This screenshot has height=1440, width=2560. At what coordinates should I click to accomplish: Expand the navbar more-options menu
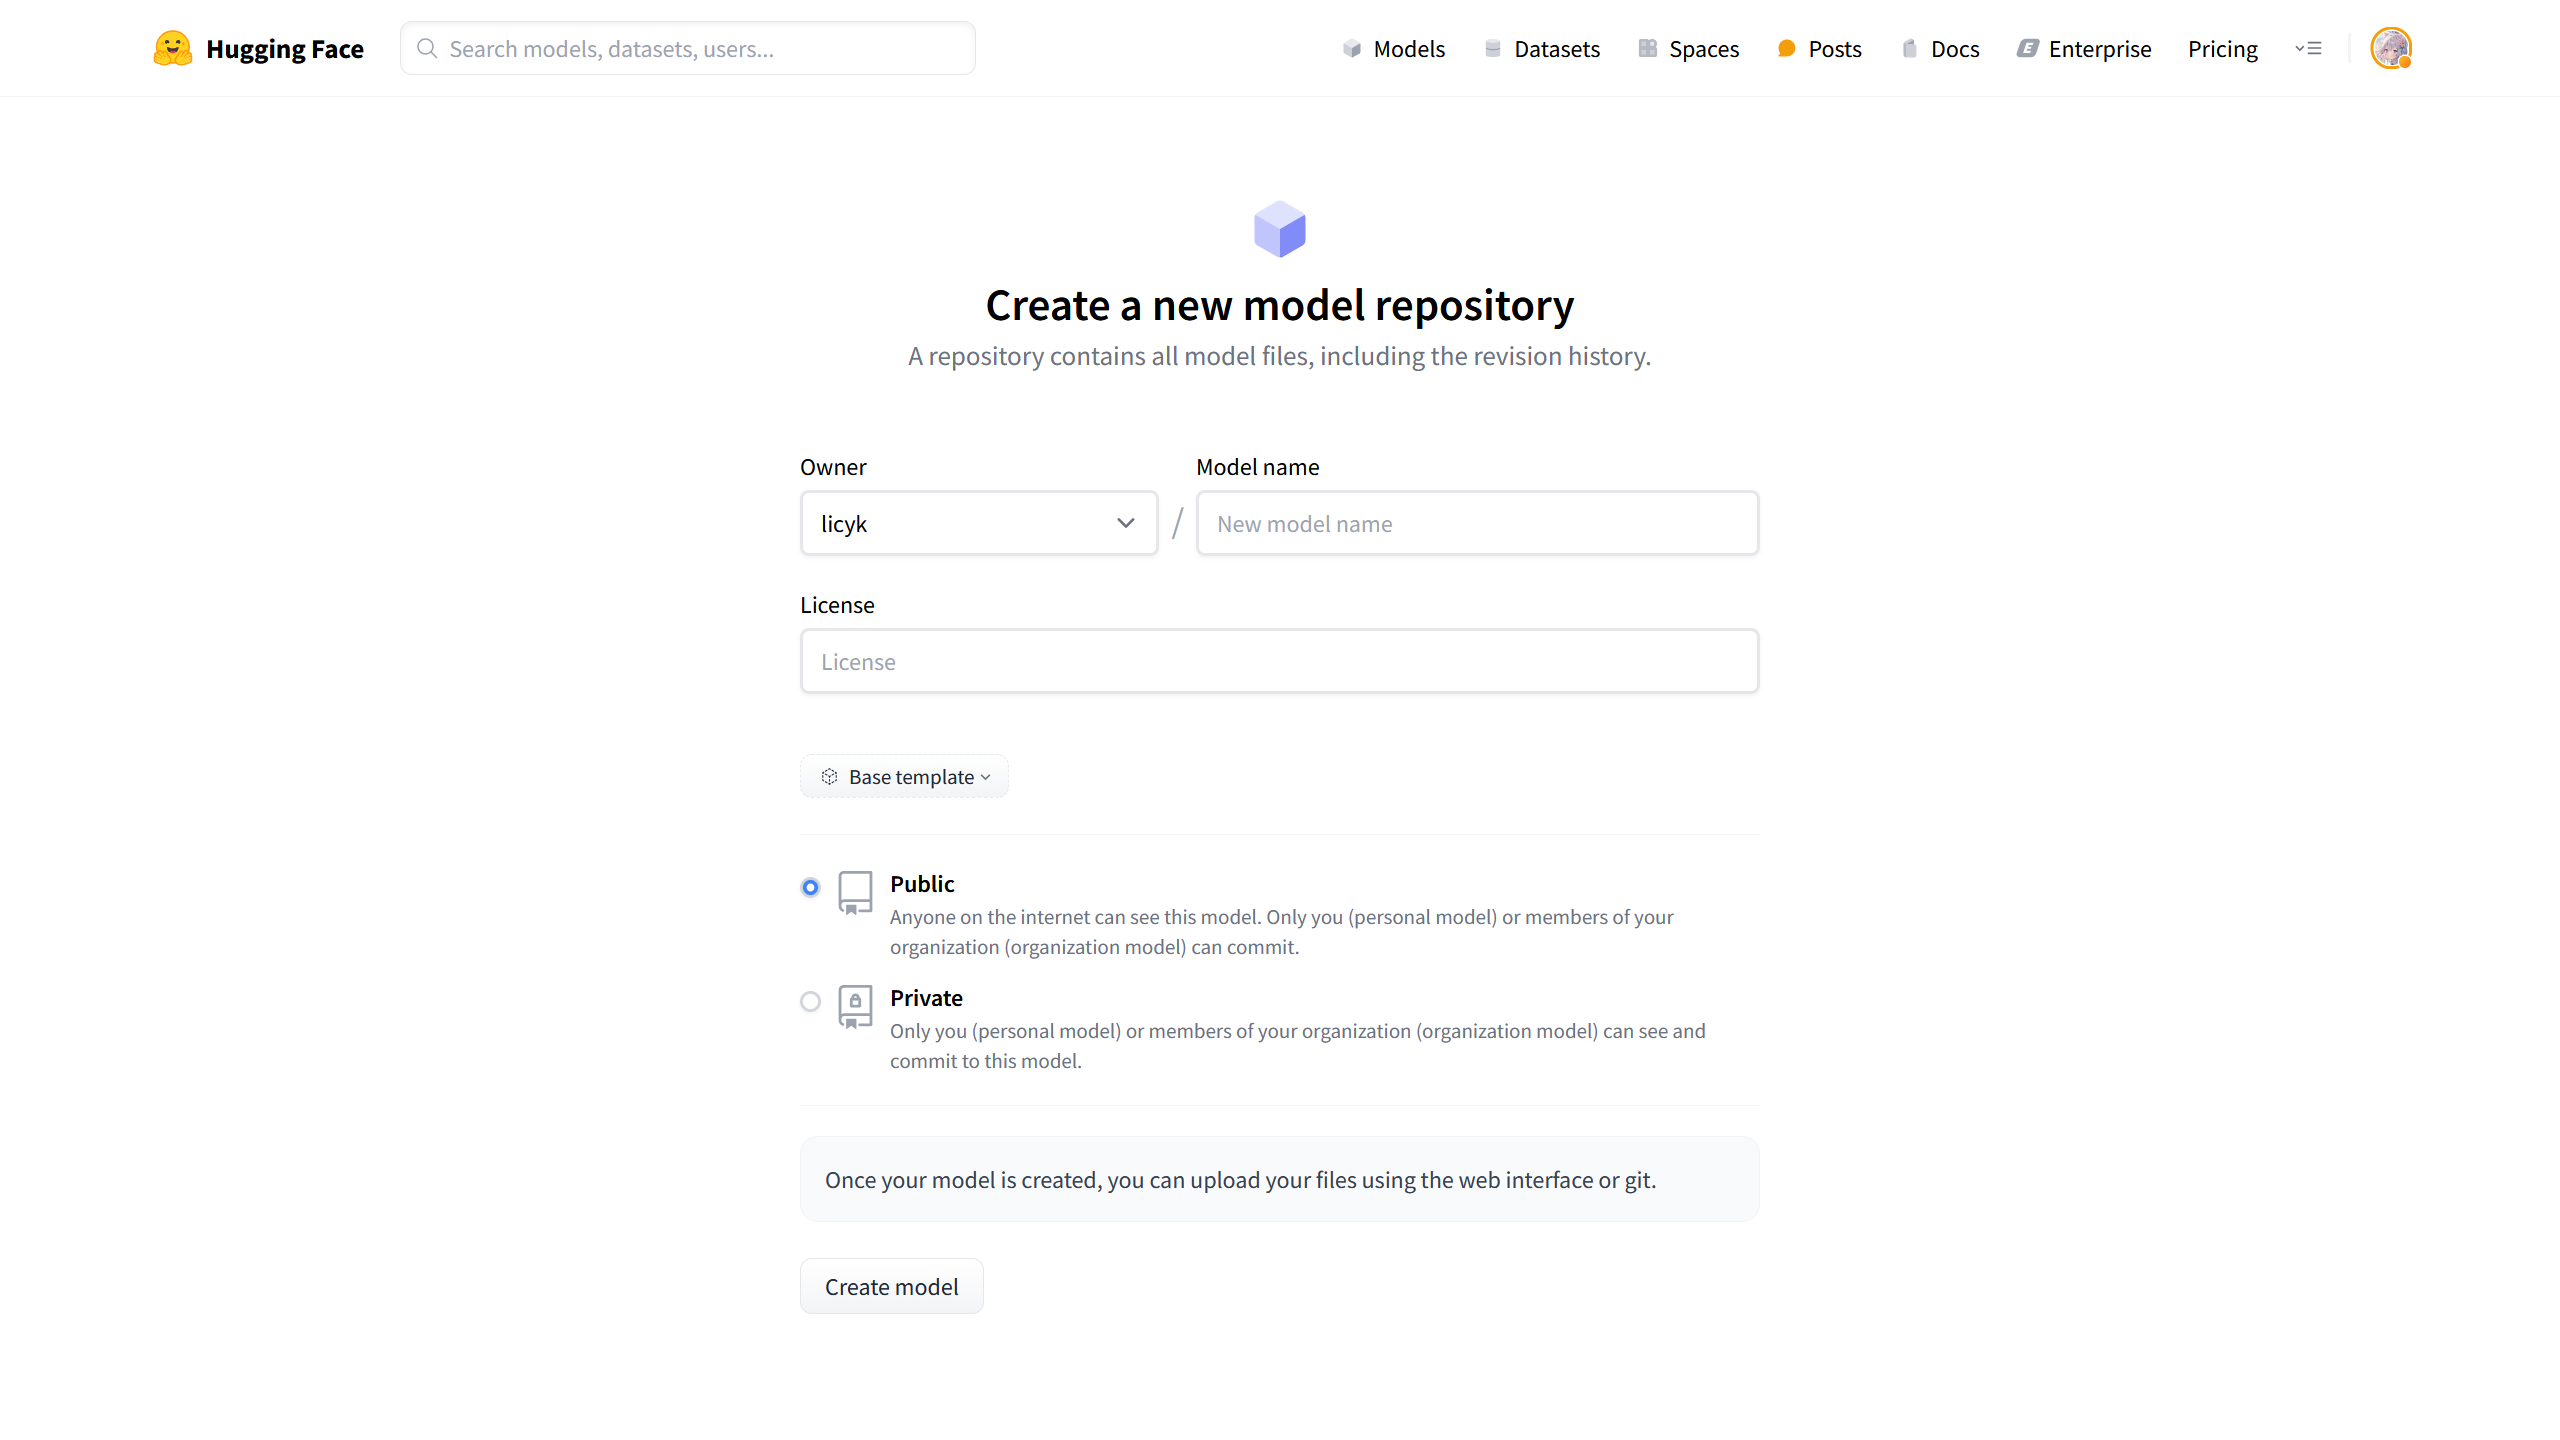coord(2308,48)
